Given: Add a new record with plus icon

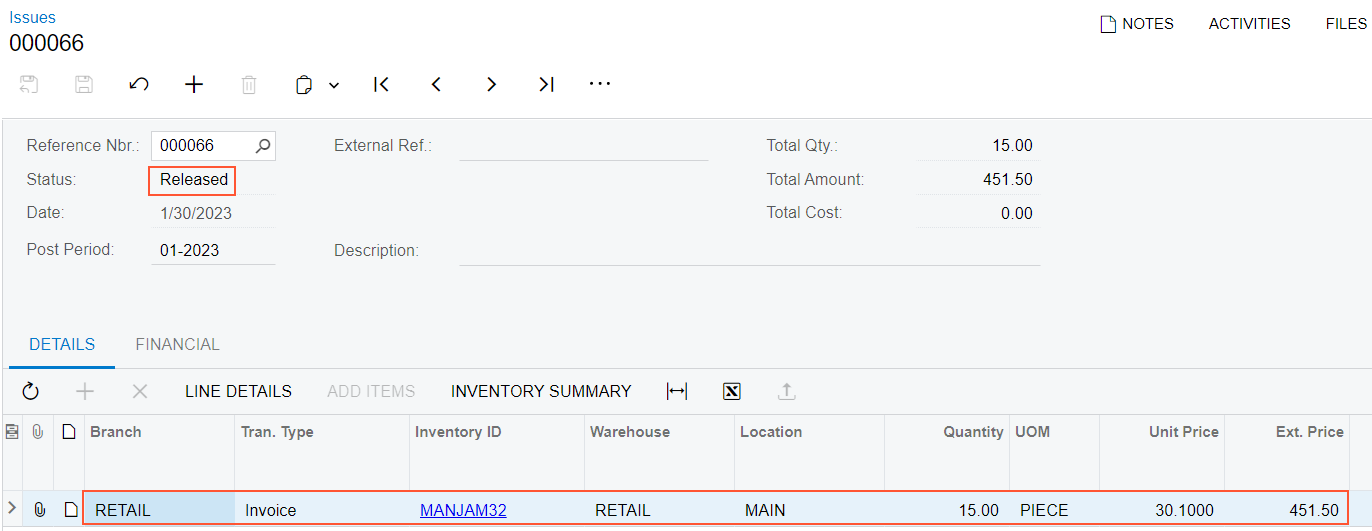Looking at the screenshot, I should [194, 85].
